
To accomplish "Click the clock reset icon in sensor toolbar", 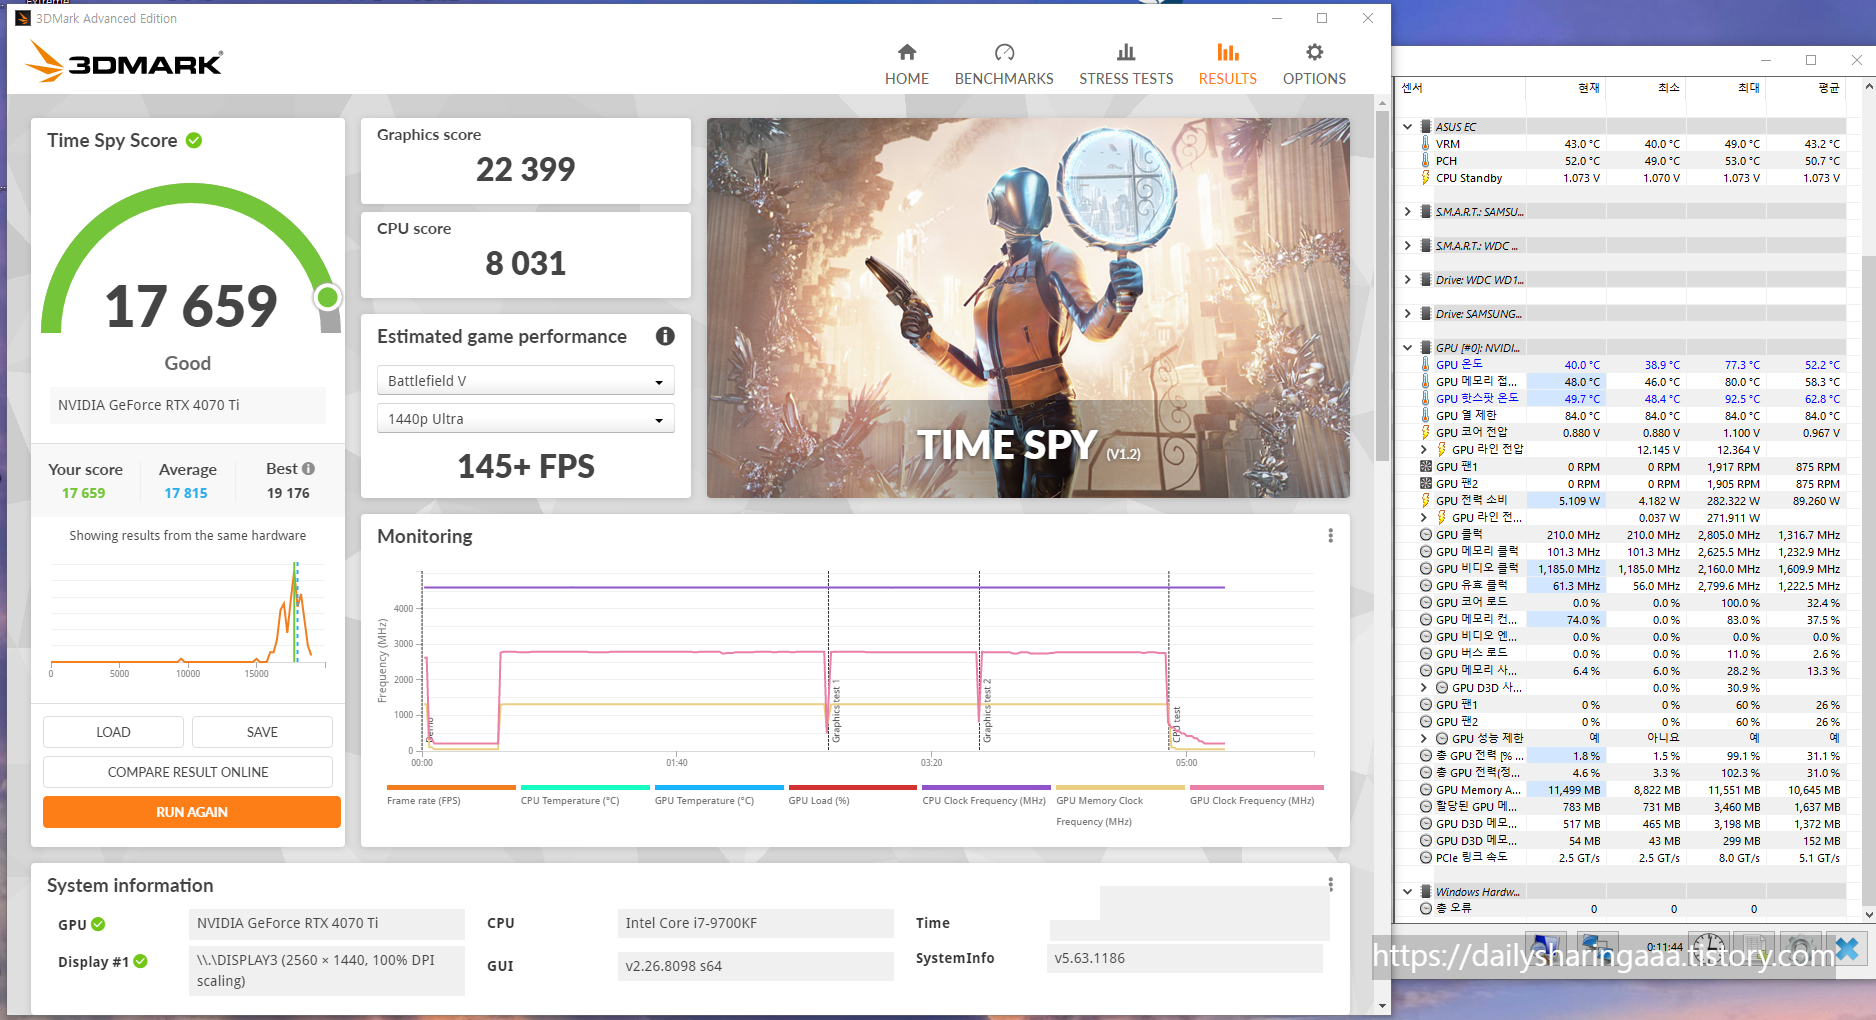I will coord(1709,947).
